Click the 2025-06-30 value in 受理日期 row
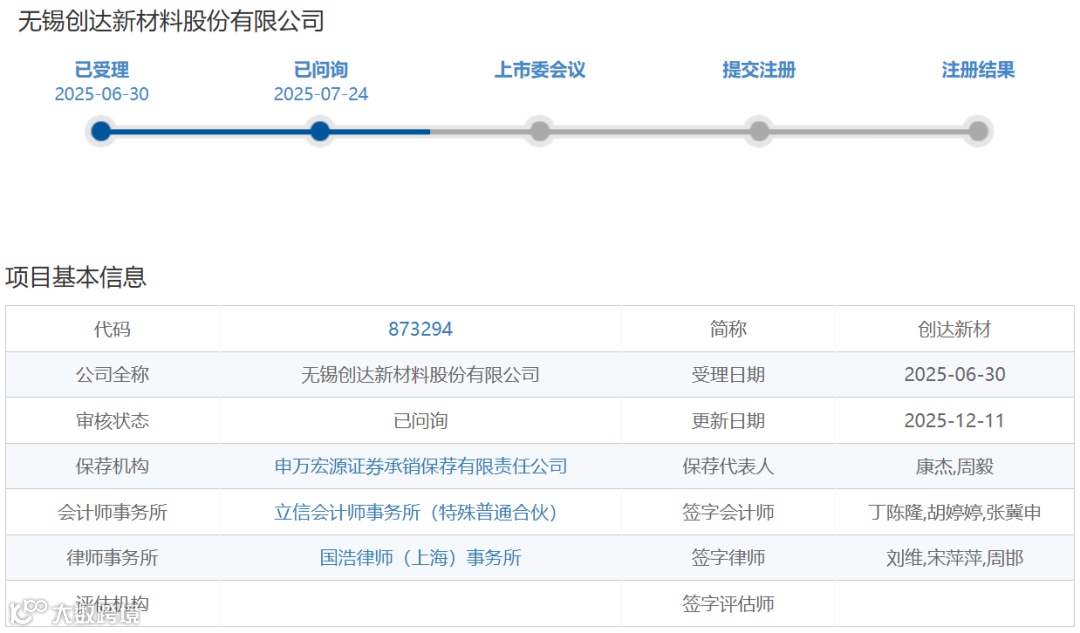 954,375
